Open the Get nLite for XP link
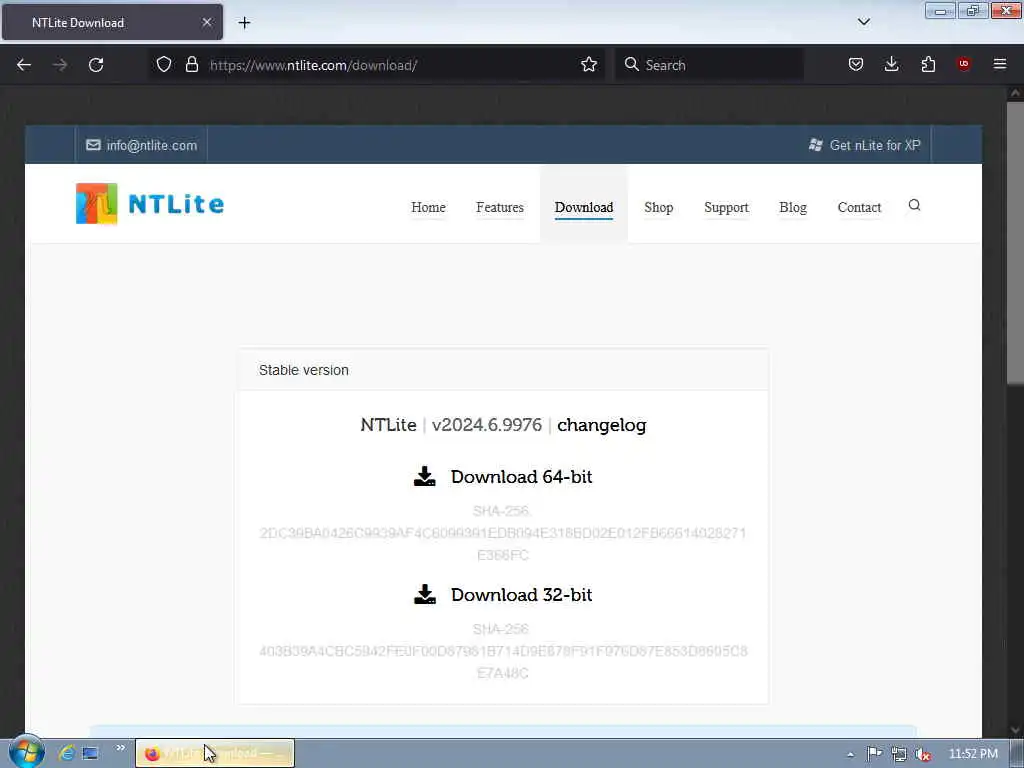Viewport: 1024px width, 768px height. point(875,145)
